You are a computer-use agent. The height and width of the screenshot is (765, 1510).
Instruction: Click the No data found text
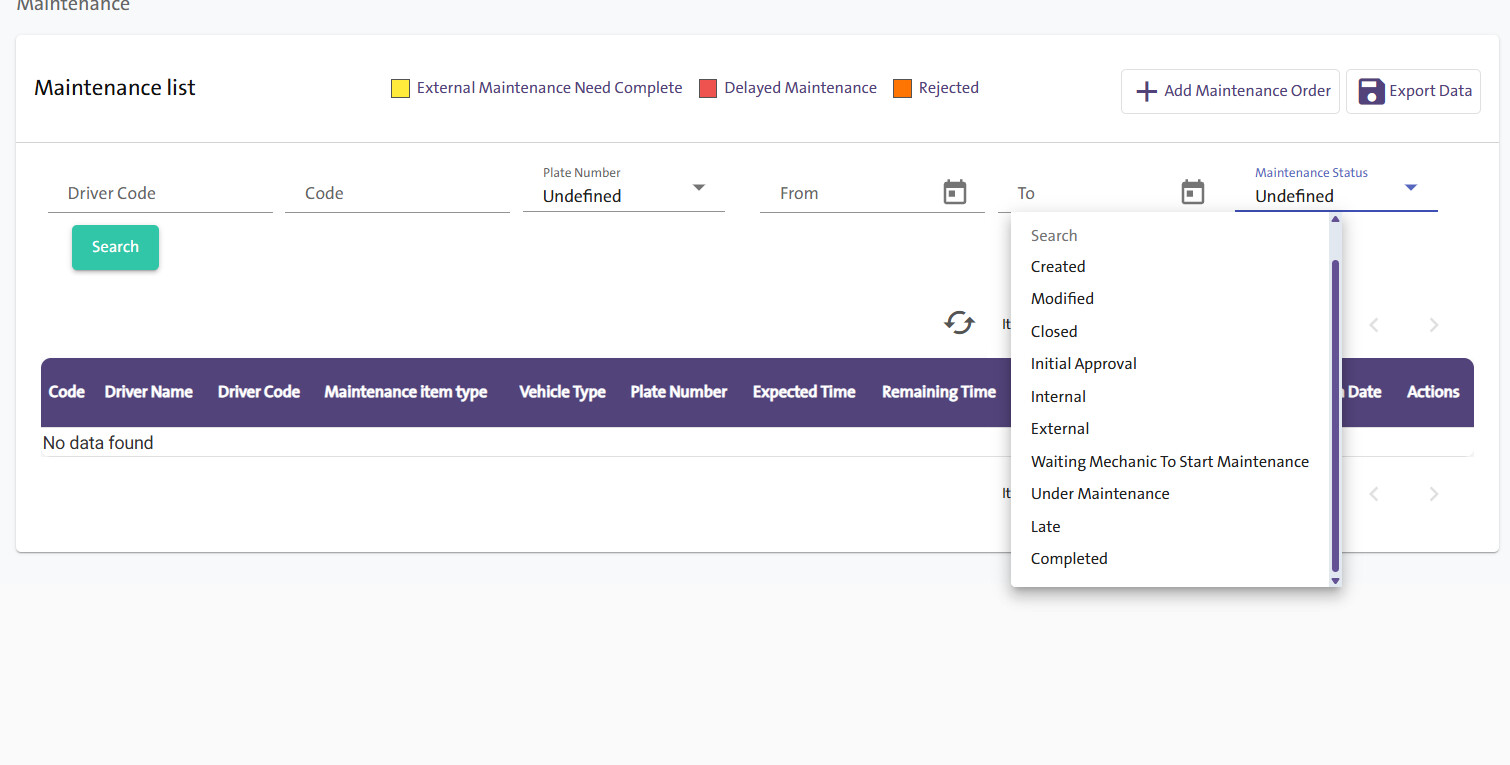[98, 443]
